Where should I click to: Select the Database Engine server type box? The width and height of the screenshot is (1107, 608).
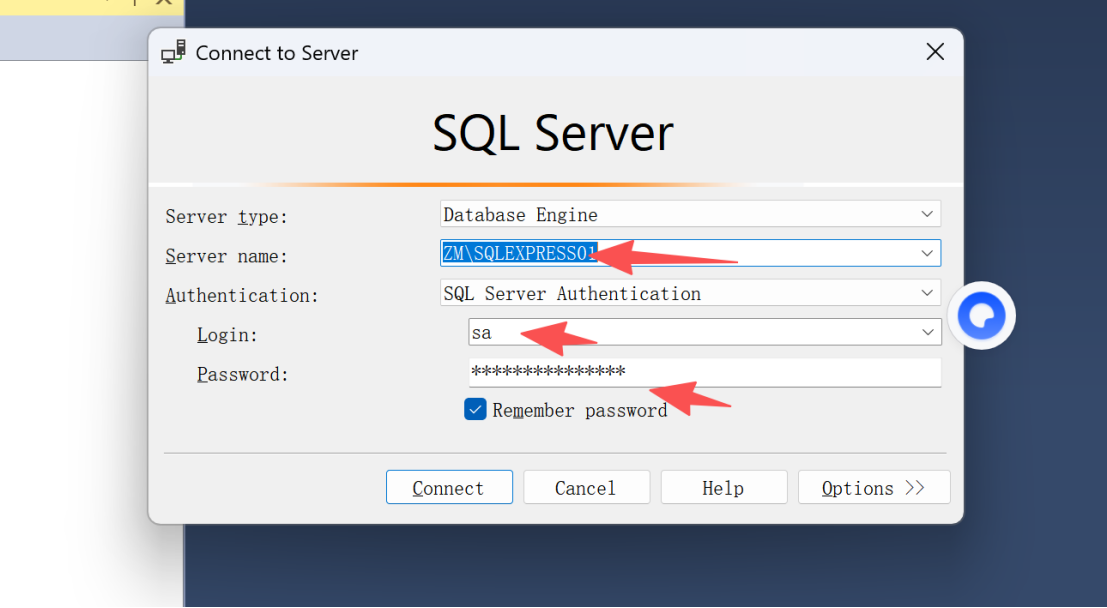coord(690,214)
